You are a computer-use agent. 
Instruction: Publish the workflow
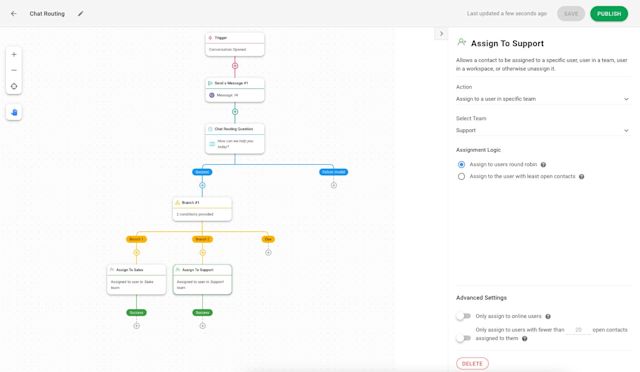(609, 13)
